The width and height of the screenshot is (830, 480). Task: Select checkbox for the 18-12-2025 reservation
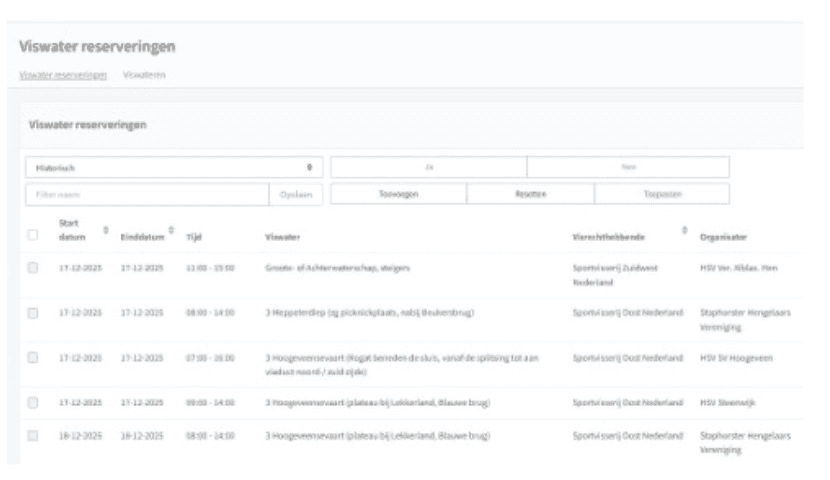point(33,436)
